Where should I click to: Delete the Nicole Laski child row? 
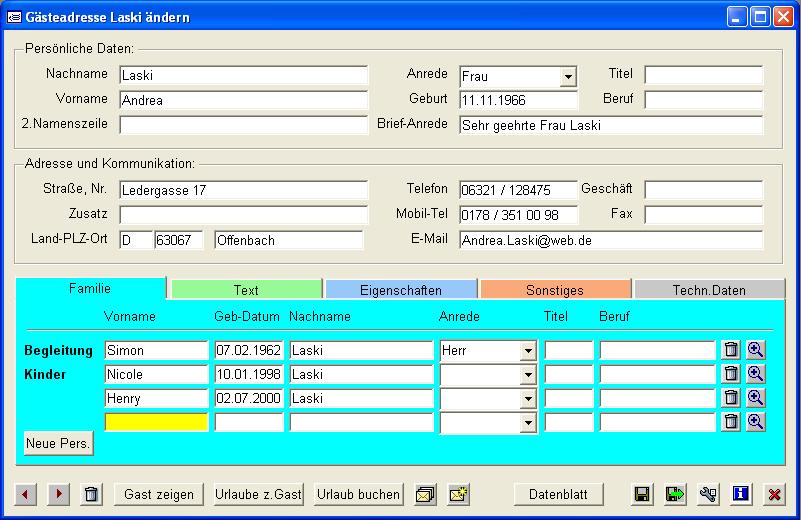tap(731, 374)
